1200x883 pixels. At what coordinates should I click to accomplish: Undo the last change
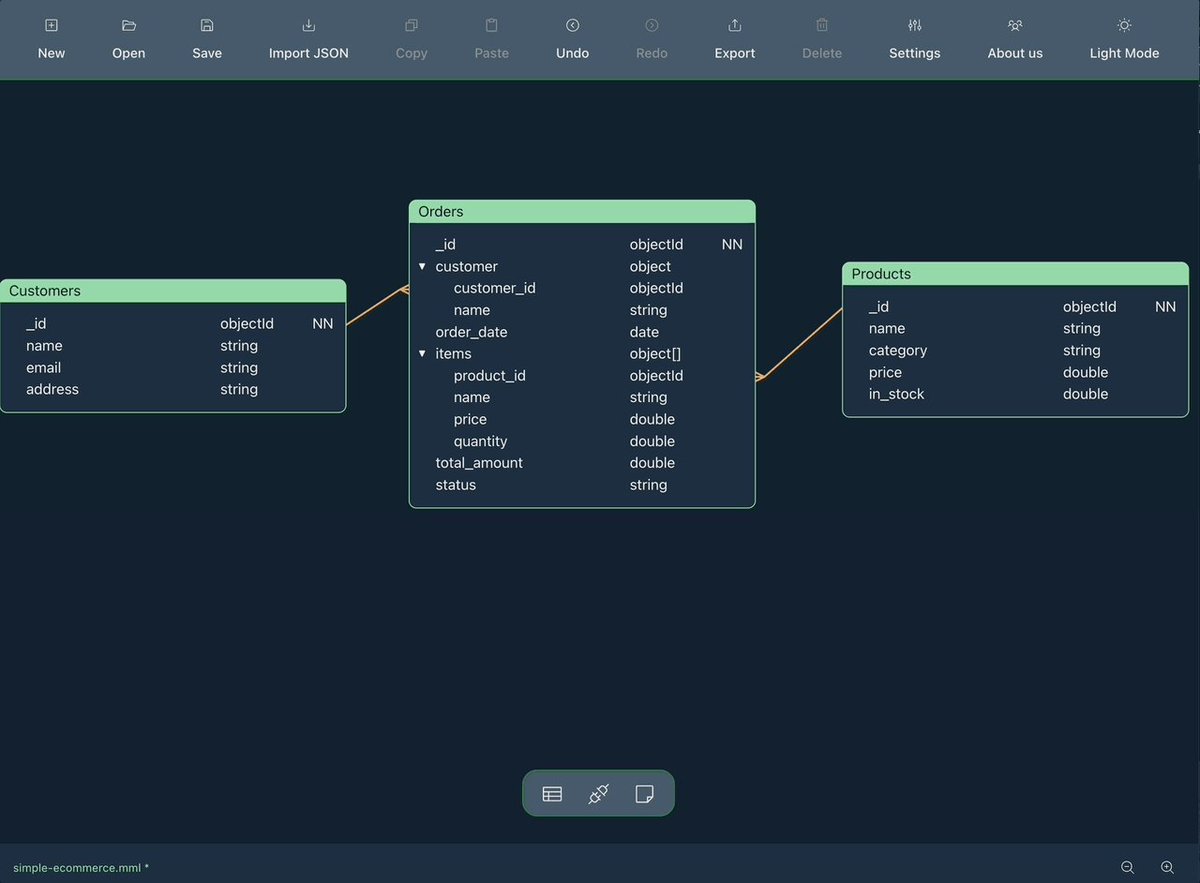[x=572, y=25]
